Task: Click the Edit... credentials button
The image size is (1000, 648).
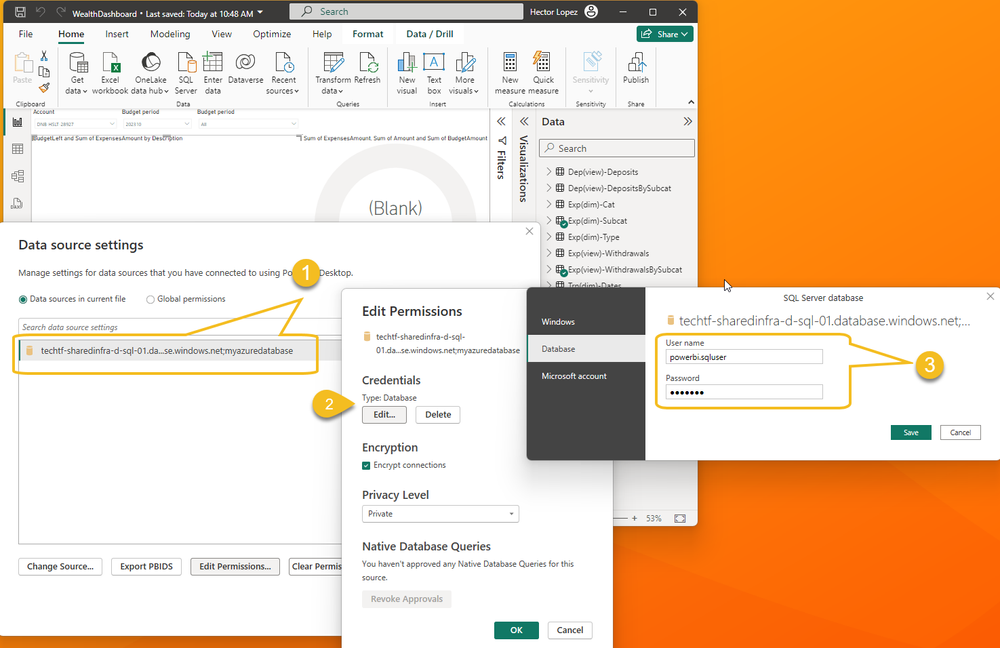Action: [384, 414]
